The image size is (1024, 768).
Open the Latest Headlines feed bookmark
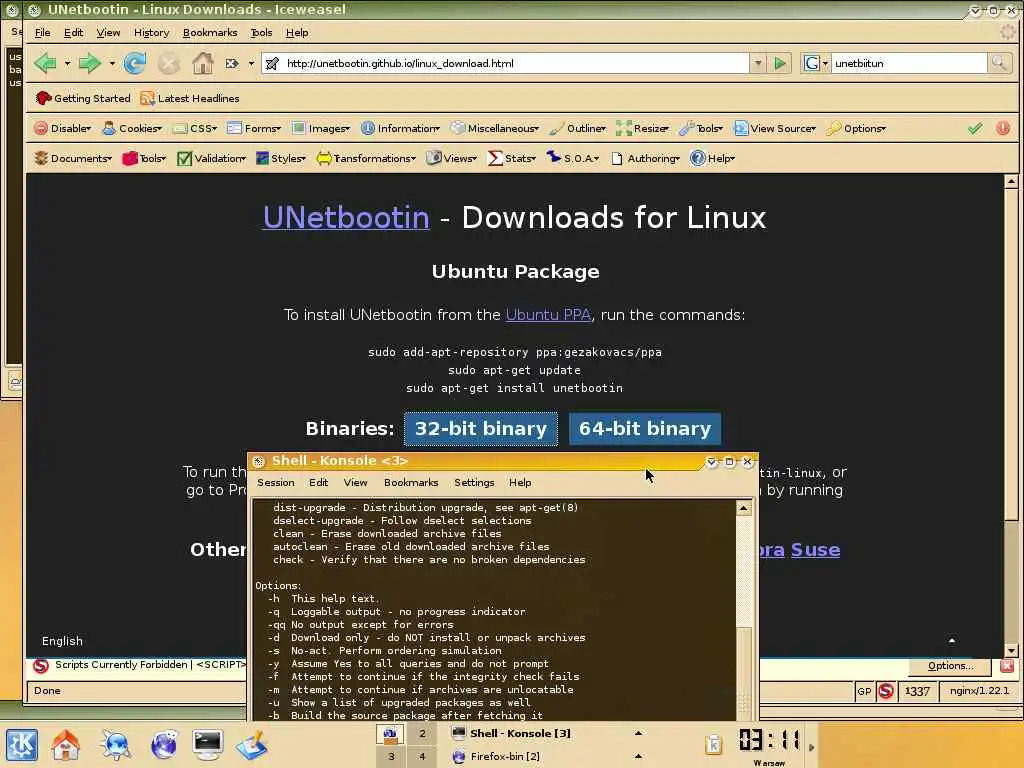click(x=190, y=98)
